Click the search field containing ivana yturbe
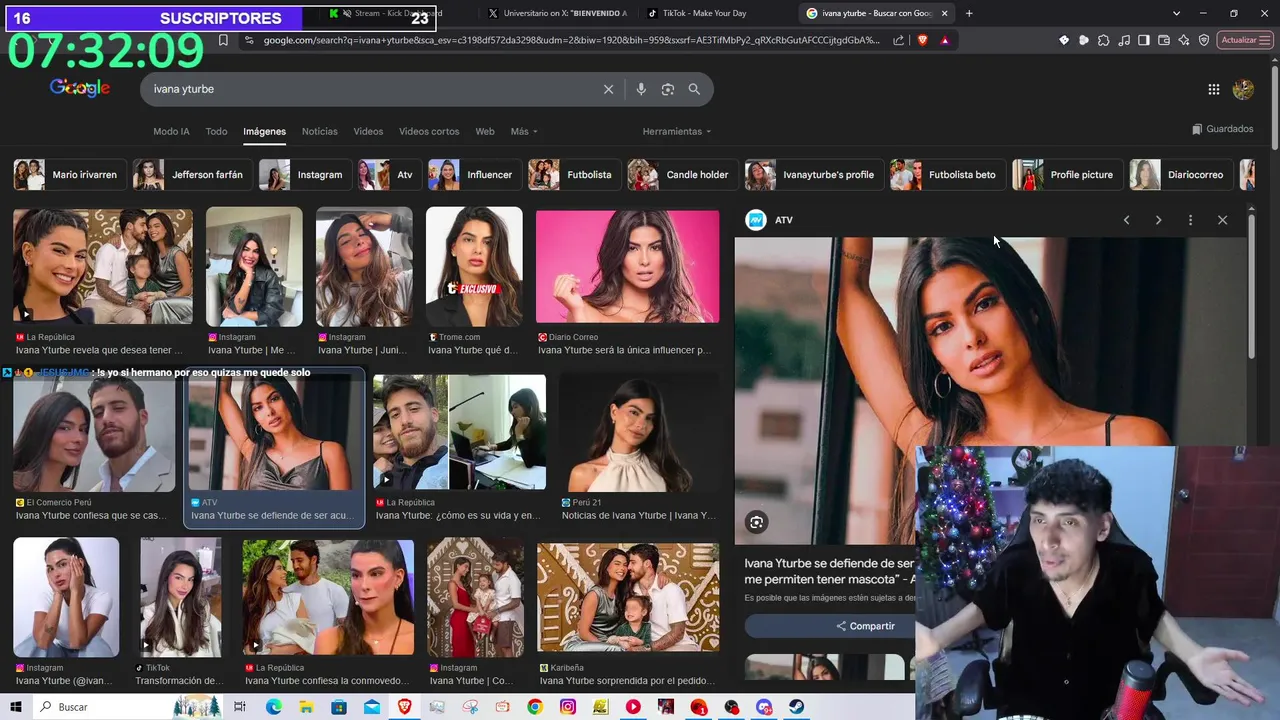Screen dimensions: 1280x720 370,89
